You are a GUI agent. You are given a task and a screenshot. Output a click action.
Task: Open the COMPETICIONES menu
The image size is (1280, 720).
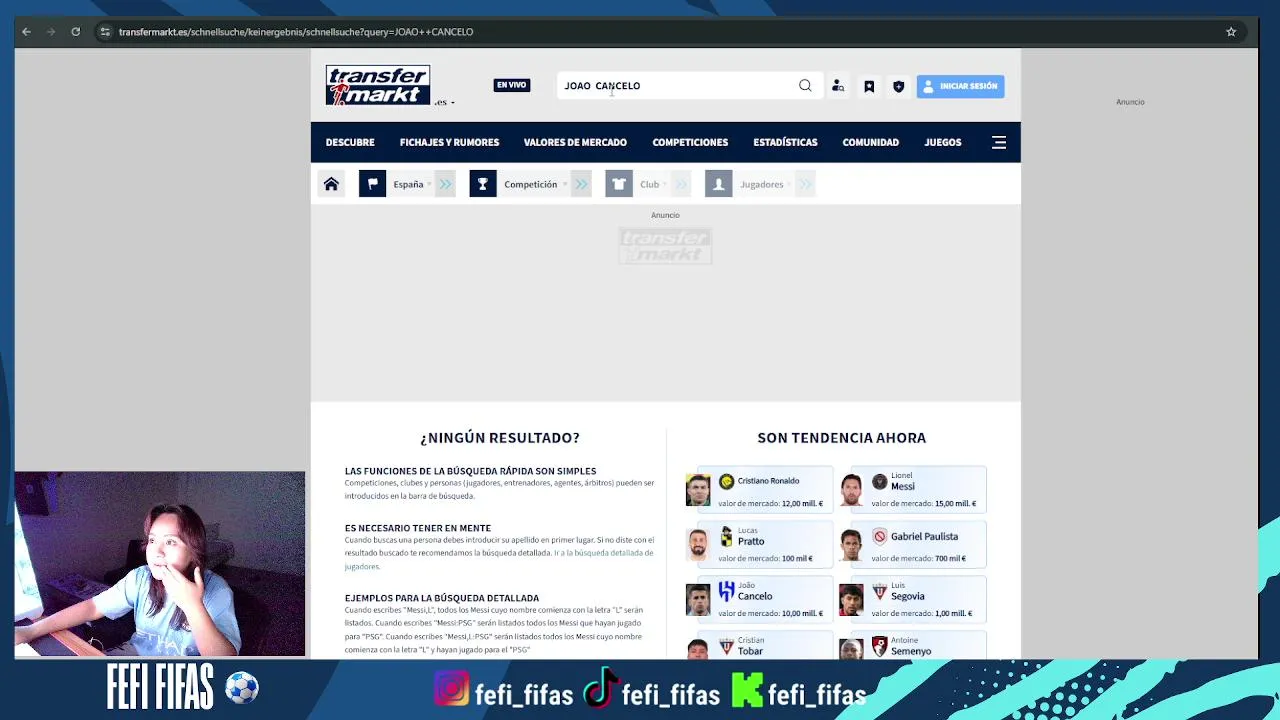(x=690, y=142)
